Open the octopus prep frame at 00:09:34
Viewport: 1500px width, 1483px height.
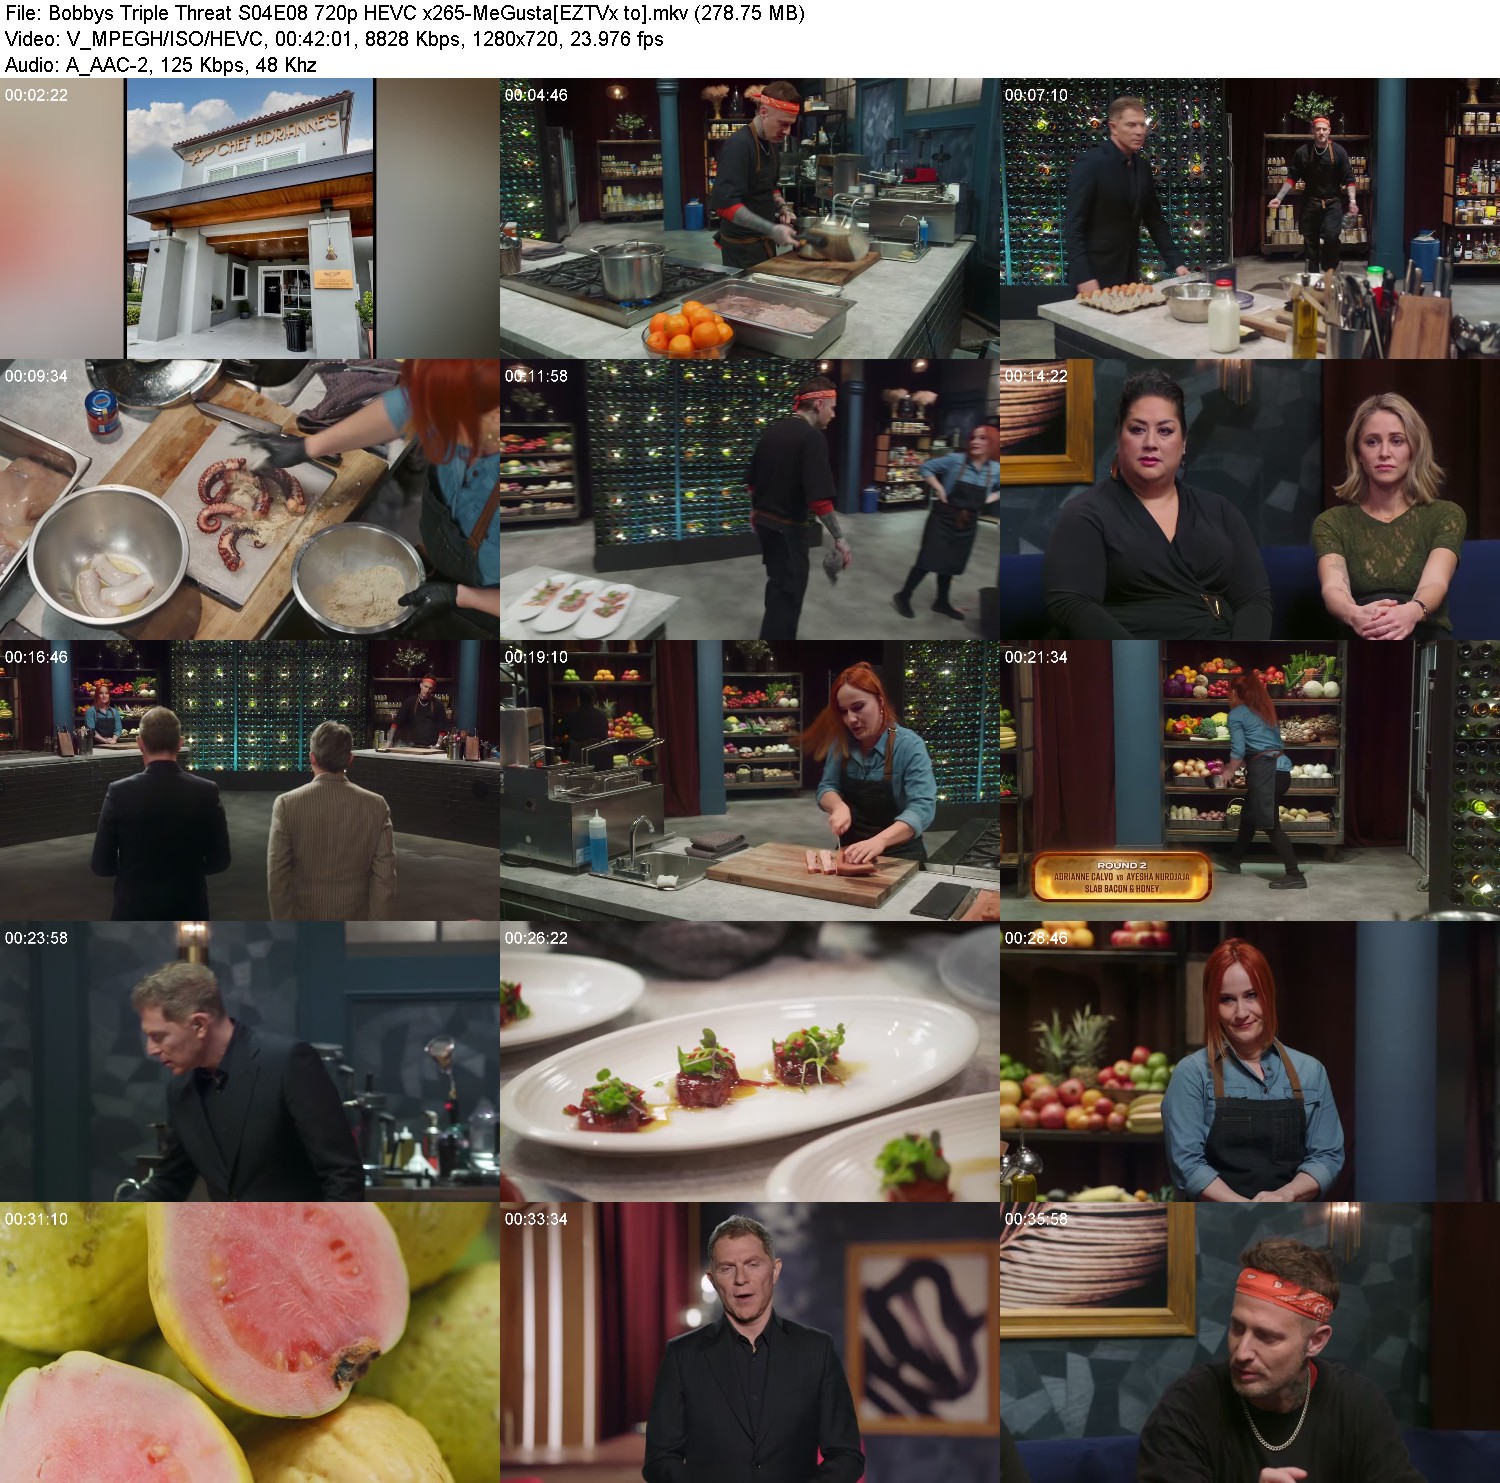click(x=250, y=500)
